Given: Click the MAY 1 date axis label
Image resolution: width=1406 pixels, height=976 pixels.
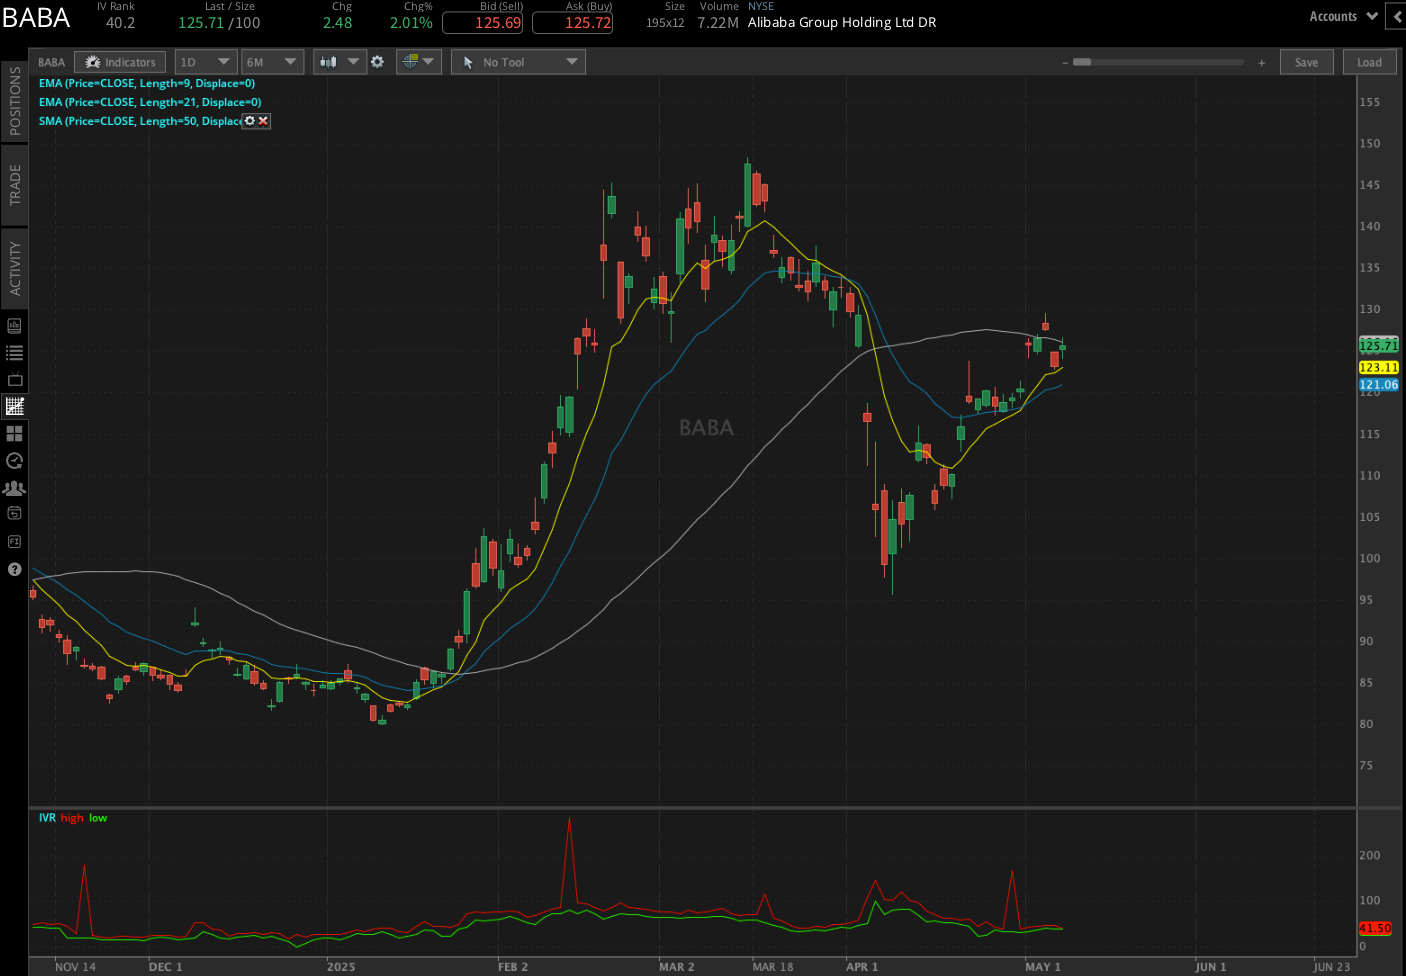Looking at the screenshot, I should pos(1043,966).
